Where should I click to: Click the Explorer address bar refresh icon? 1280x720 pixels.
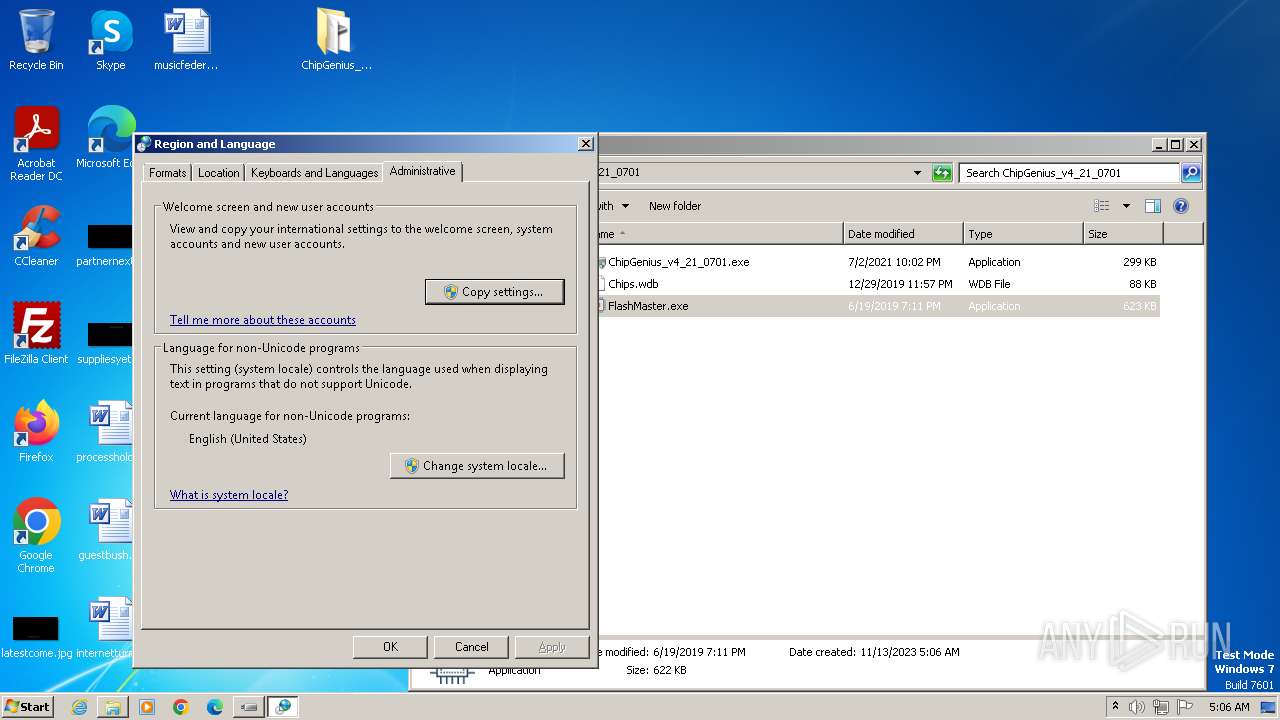pyautogui.click(x=942, y=173)
